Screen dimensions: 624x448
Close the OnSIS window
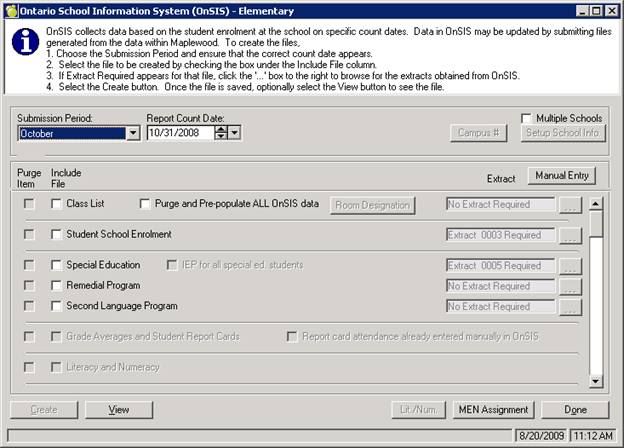tap(612, 11)
